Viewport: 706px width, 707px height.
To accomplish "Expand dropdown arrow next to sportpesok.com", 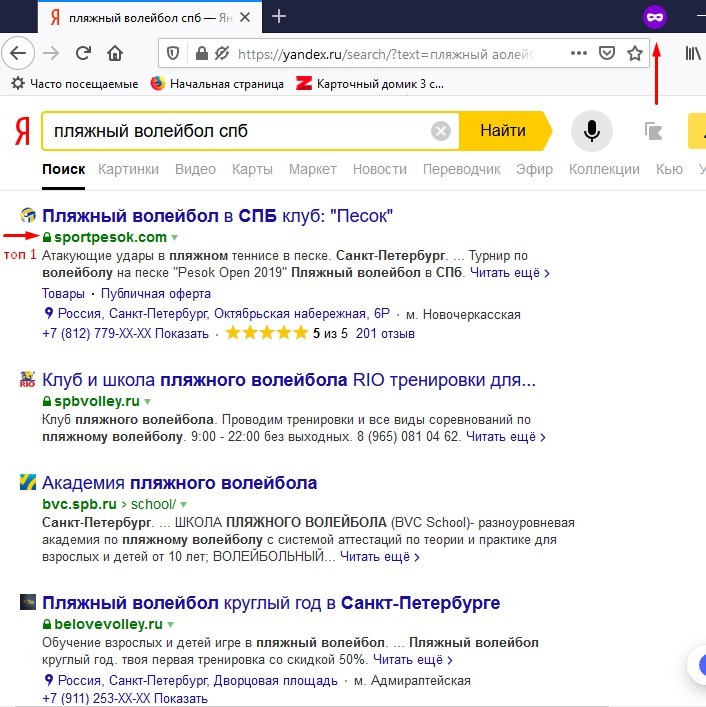I will pos(174,238).
